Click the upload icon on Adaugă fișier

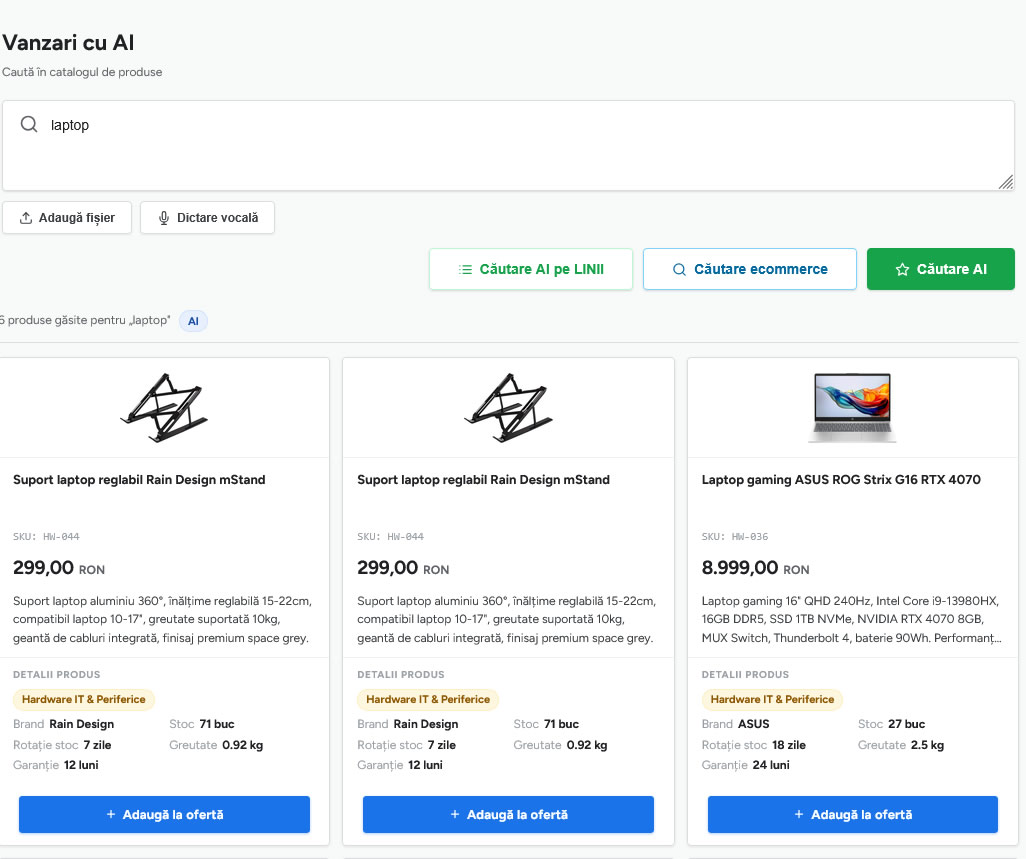tap(26, 218)
